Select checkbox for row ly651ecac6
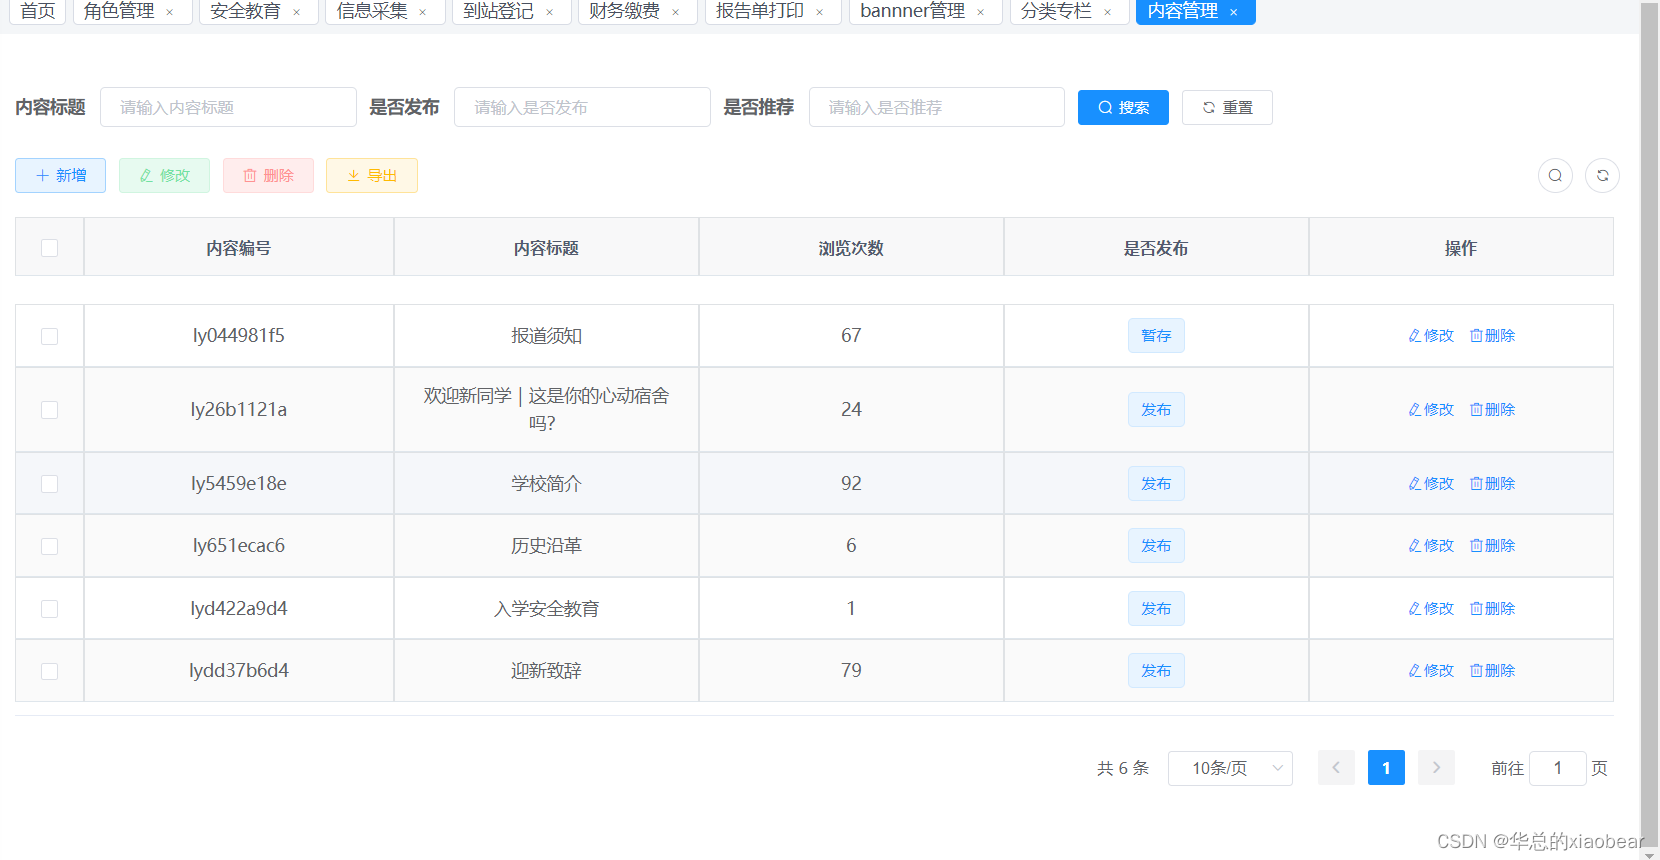 click(49, 546)
